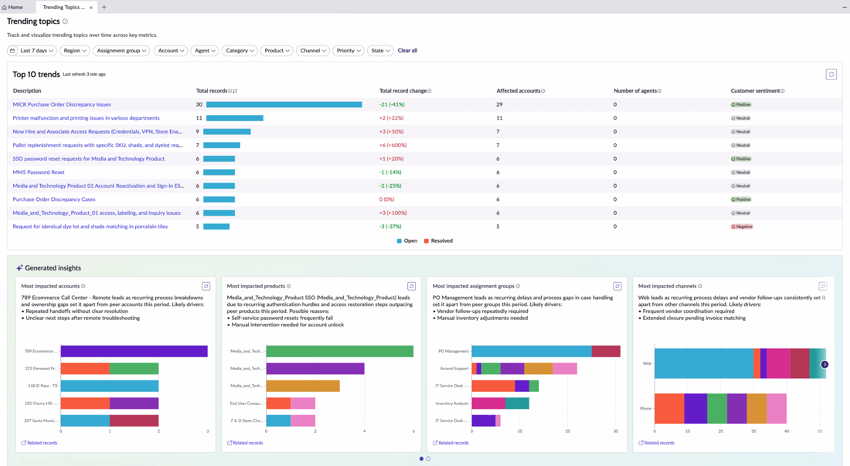The width and height of the screenshot is (850, 466).
Task: Open the Product filter dropdown
Action: tap(277, 50)
